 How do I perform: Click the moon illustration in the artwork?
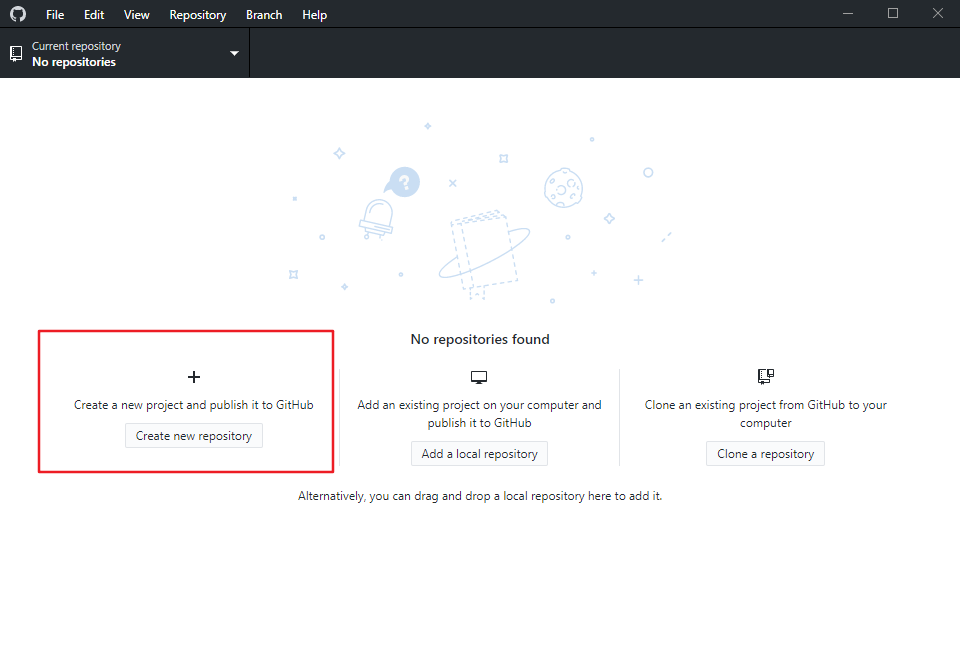tap(563, 186)
